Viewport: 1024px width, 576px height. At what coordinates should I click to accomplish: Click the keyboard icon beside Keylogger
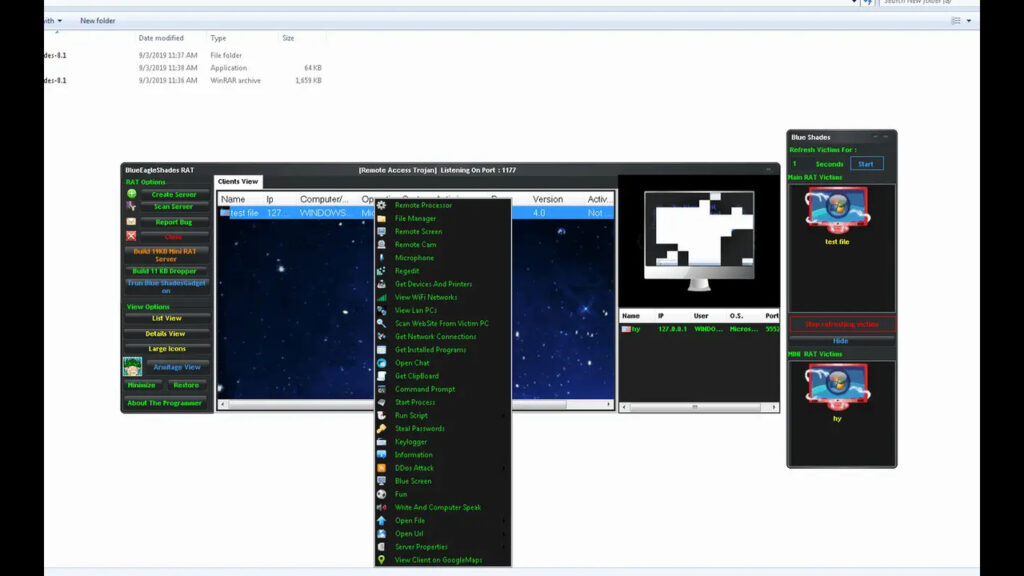381,441
